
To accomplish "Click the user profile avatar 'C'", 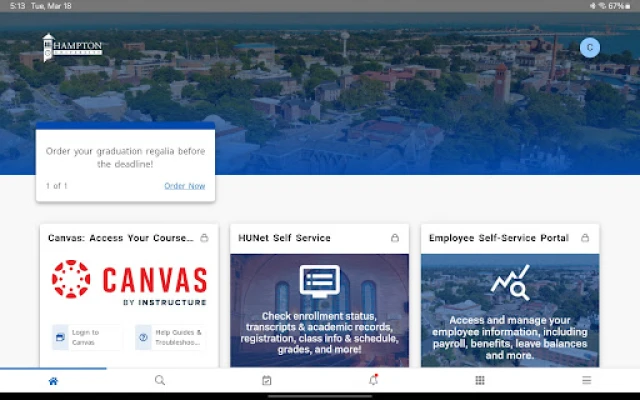I will point(590,47).
